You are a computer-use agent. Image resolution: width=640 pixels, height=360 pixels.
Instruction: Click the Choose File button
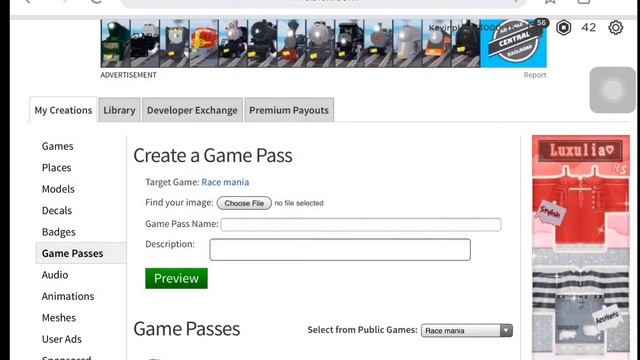(244, 203)
